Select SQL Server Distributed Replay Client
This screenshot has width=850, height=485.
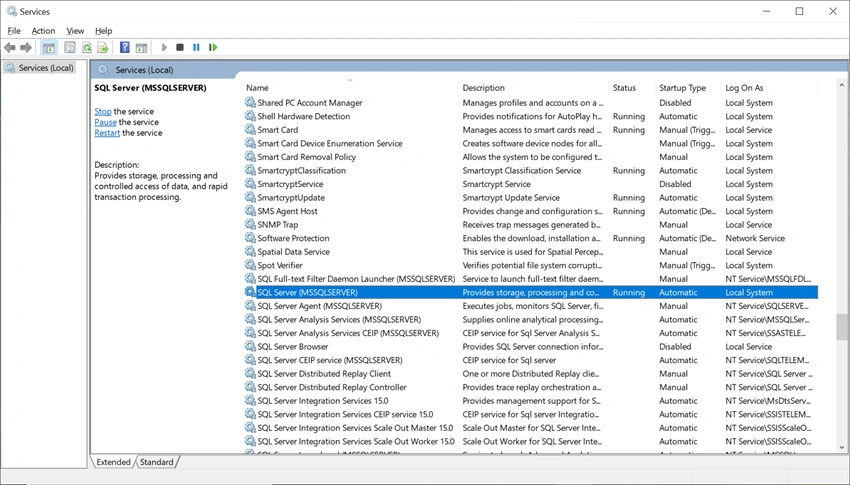tap(530, 373)
